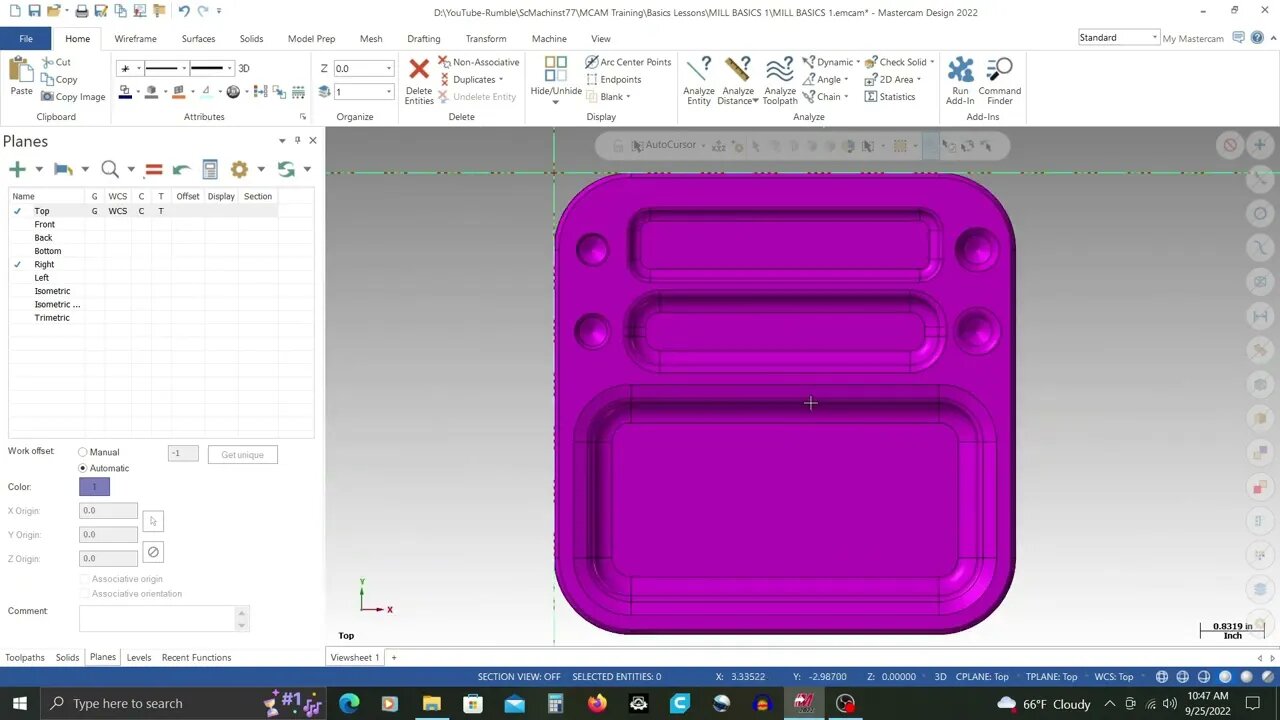The height and width of the screenshot is (720, 1280).
Task: Switch to the Toolpaths panel tab
Action: (25, 657)
